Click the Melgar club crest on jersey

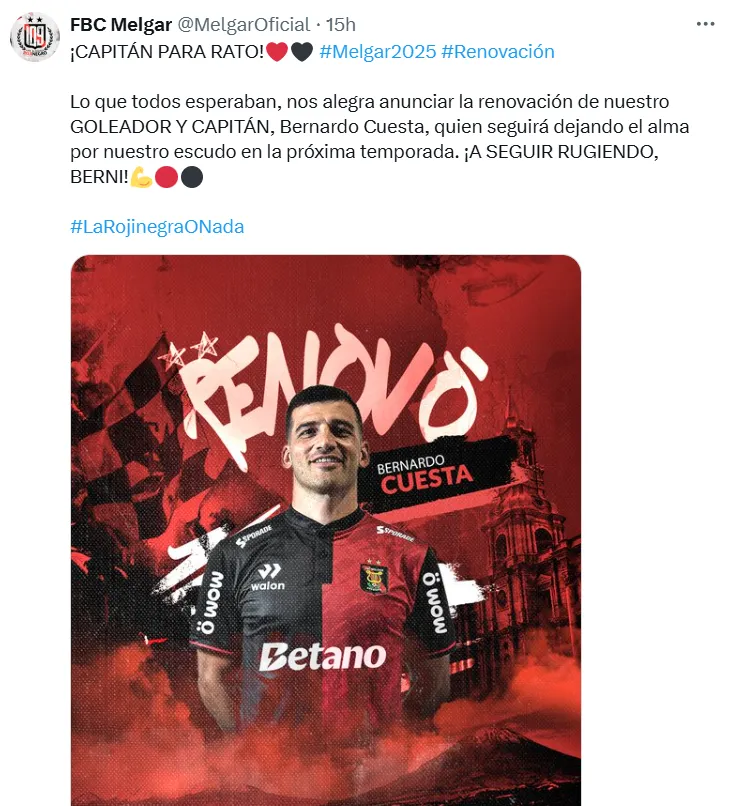point(374,576)
